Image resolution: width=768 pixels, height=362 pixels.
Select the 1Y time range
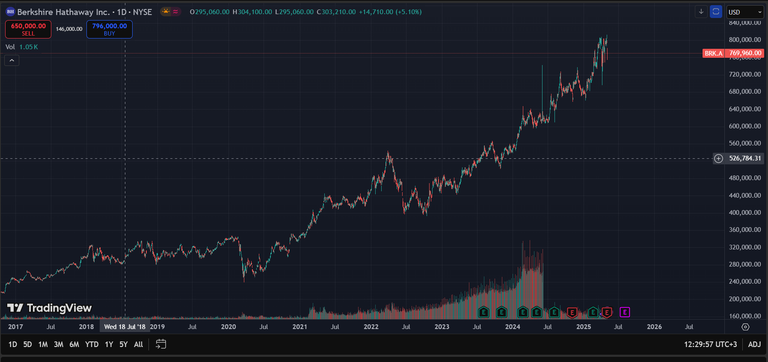(x=109, y=344)
